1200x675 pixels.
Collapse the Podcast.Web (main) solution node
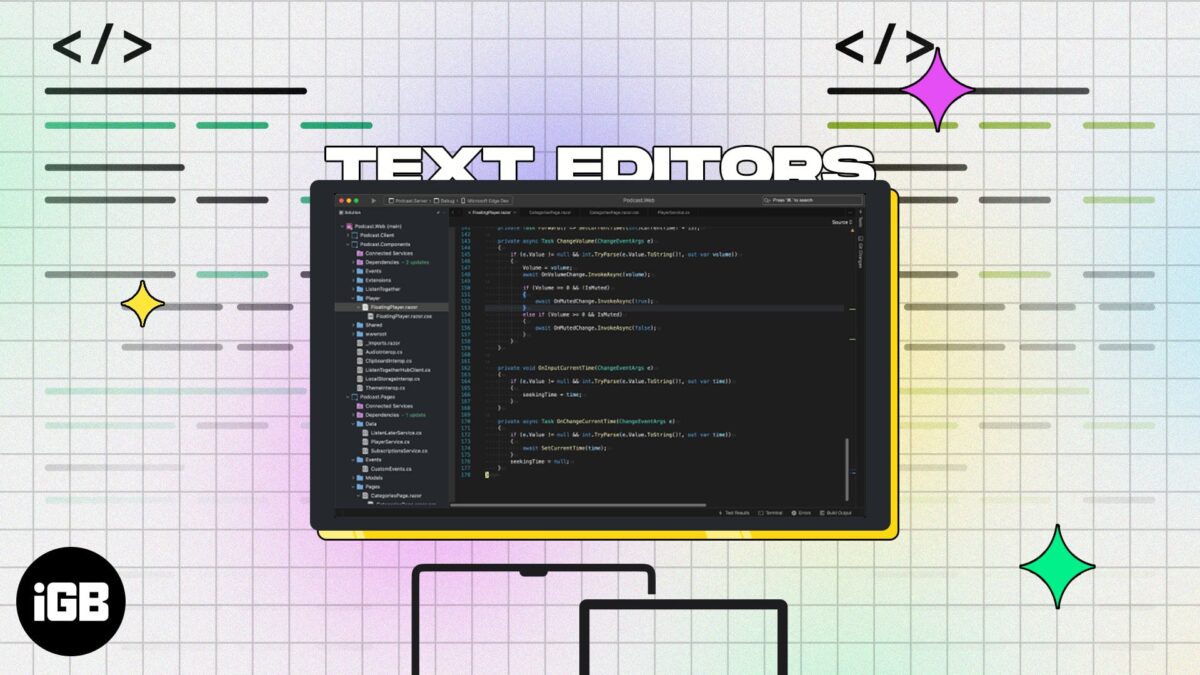tap(341, 226)
